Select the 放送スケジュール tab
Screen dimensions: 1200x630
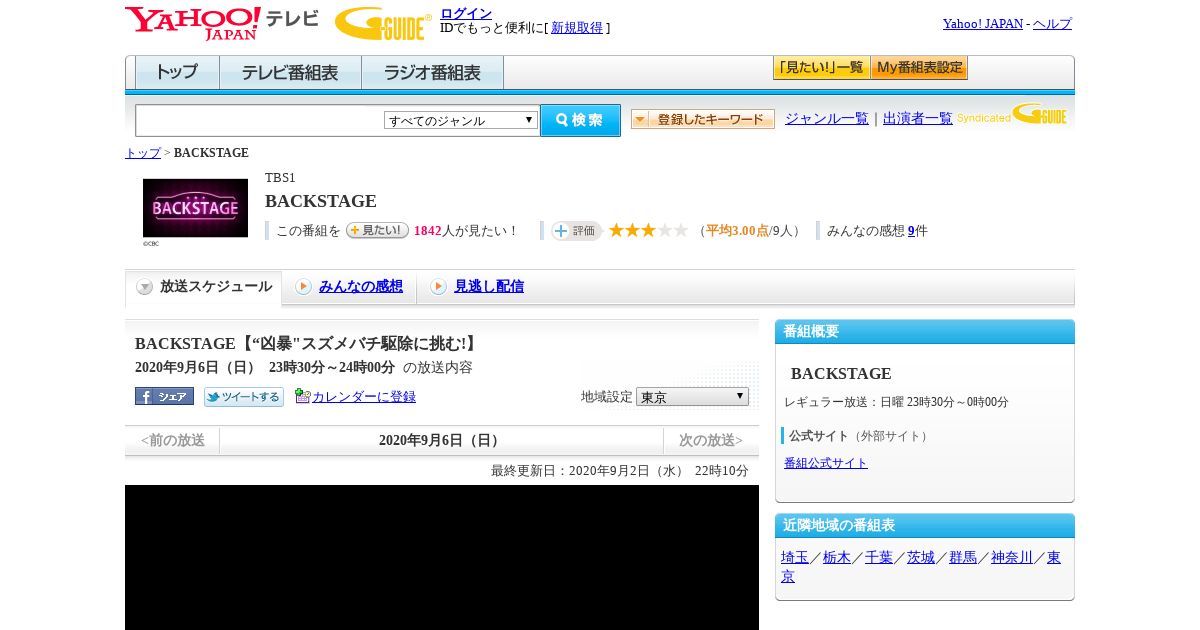[x=203, y=287]
